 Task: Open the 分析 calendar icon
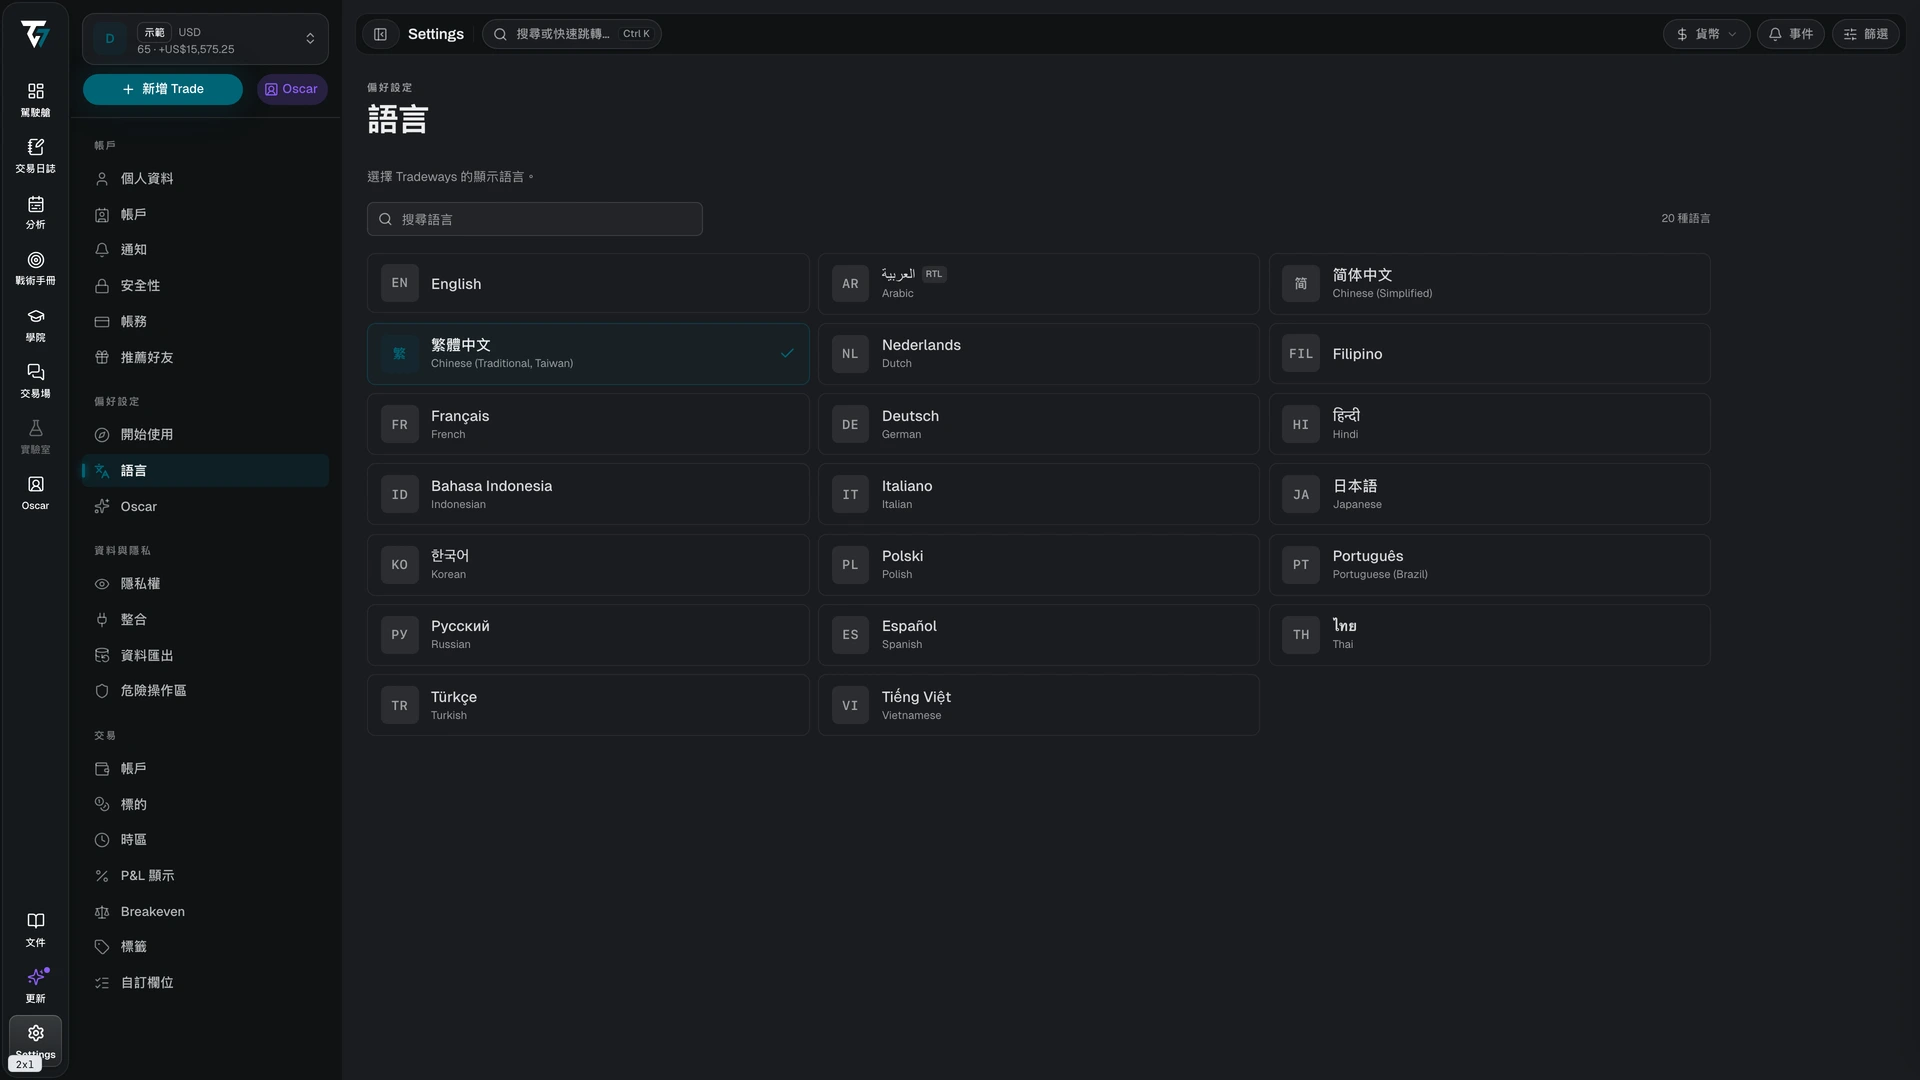click(35, 212)
